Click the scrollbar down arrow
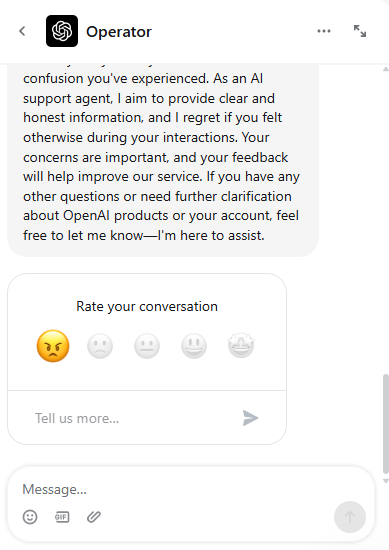Viewport: 389px width, 550px height. click(x=386, y=481)
